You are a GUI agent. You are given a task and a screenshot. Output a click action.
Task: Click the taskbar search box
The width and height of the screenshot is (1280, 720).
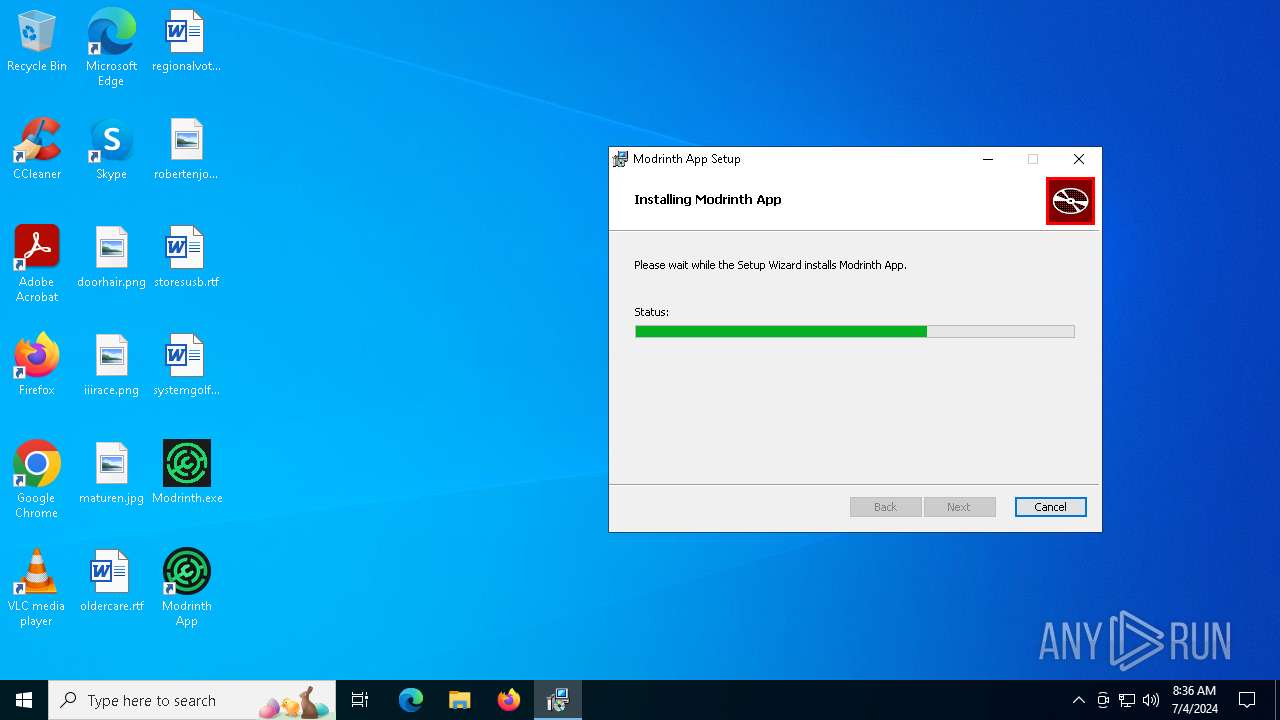pyautogui.click(x=192, y=700)
